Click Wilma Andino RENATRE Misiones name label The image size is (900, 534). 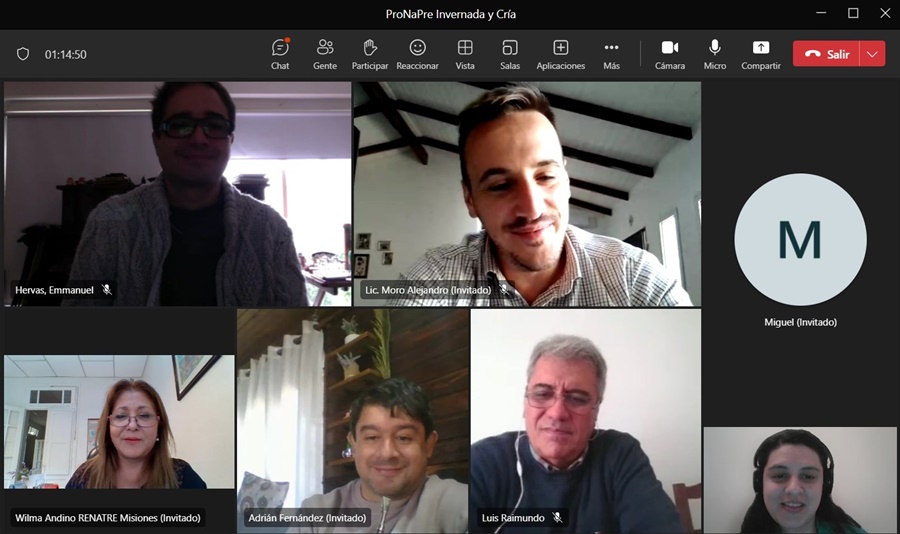[x=108, y=518]
